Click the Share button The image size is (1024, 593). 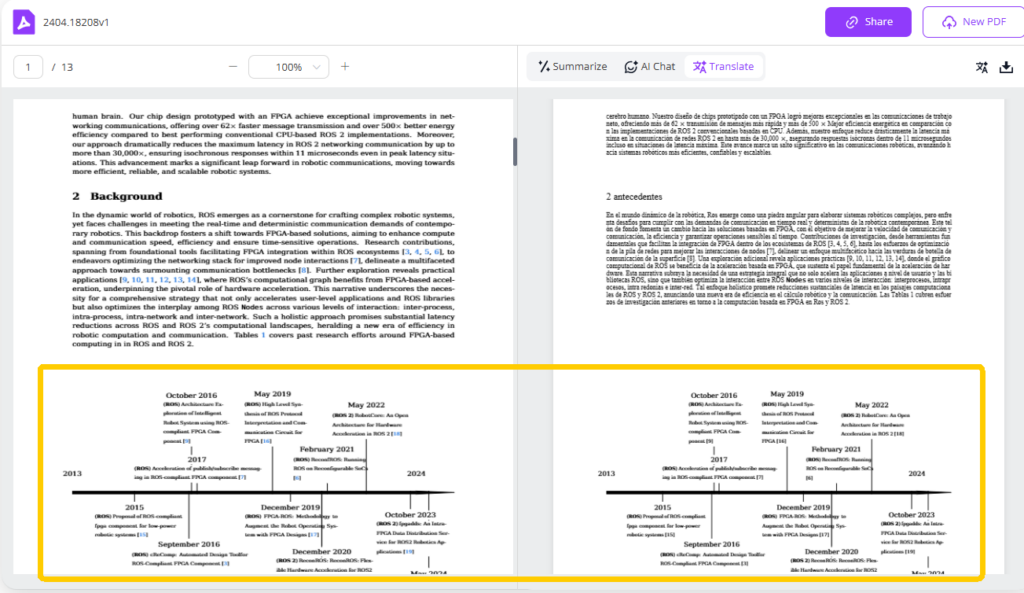click(x=868, y=21)
